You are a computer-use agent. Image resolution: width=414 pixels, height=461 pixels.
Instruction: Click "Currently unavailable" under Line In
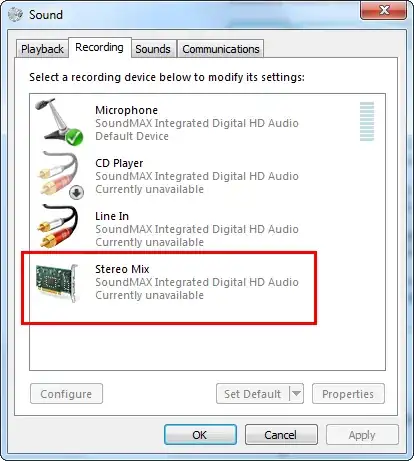click(149, 242)
